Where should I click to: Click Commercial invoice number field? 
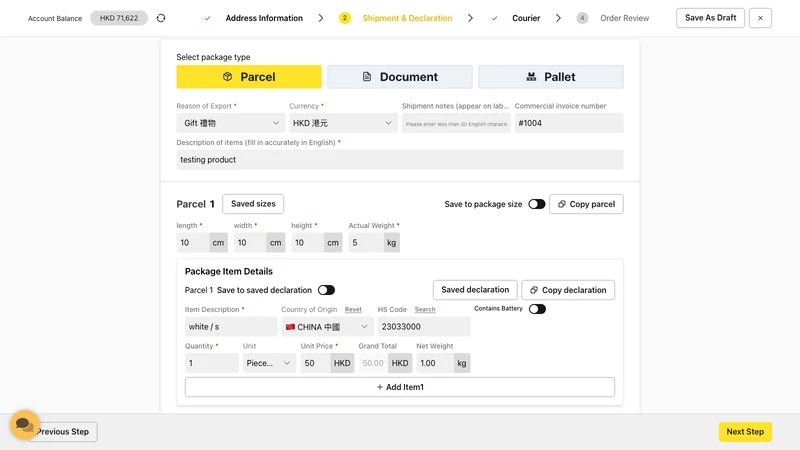click(x=569, y=123)
